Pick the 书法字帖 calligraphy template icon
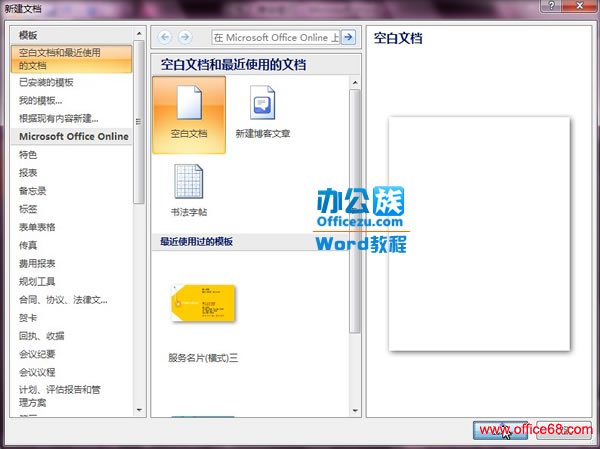Screen dimensions: 600x449 pos(189,190)
